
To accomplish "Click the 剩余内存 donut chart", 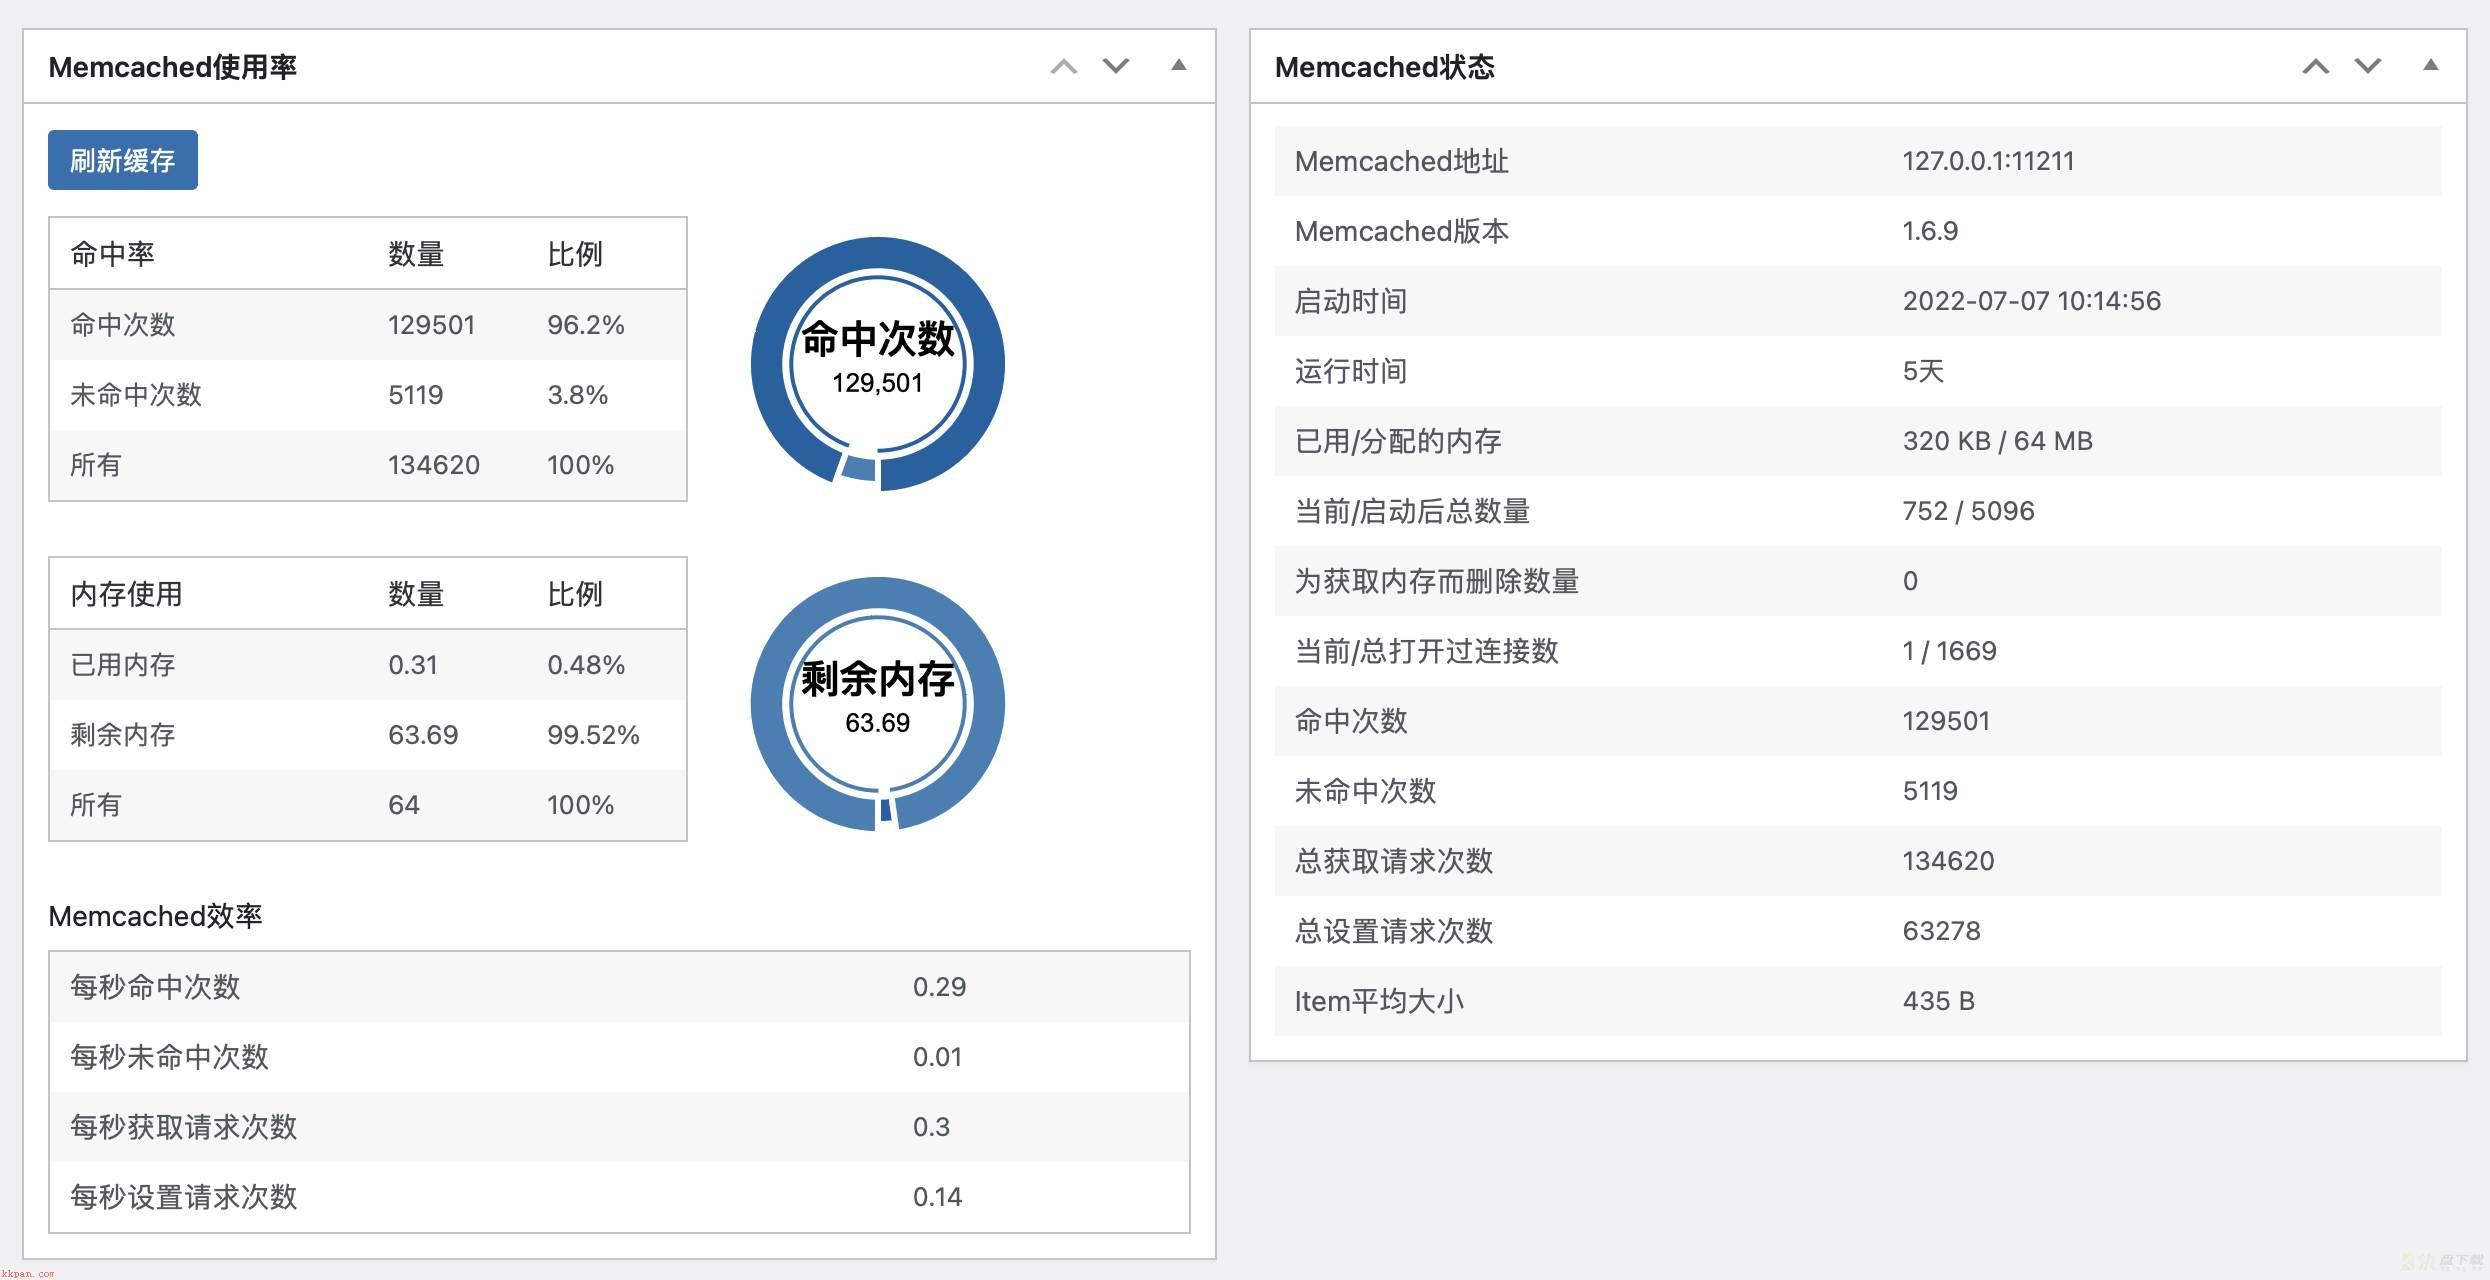I will pyautogui.click(x=878, y=704).
